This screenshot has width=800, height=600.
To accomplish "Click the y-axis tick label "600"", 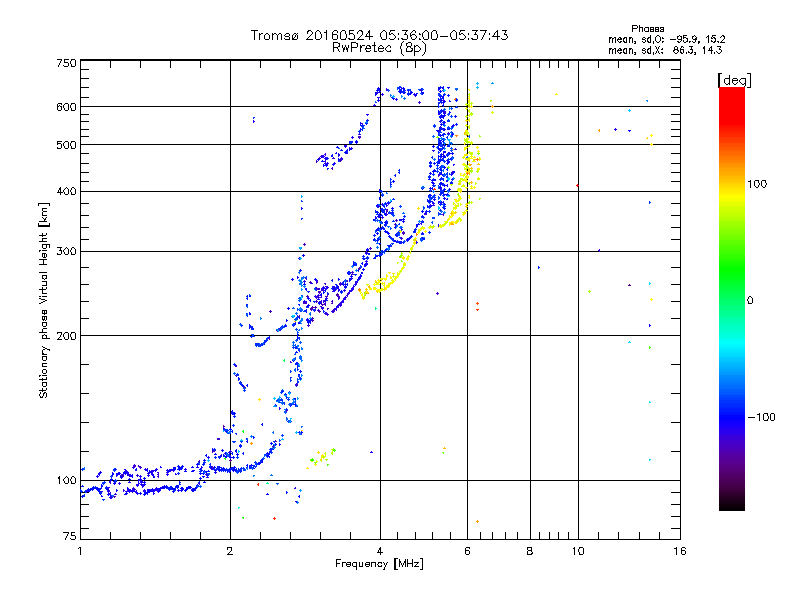I will click(x=66, y=107).
